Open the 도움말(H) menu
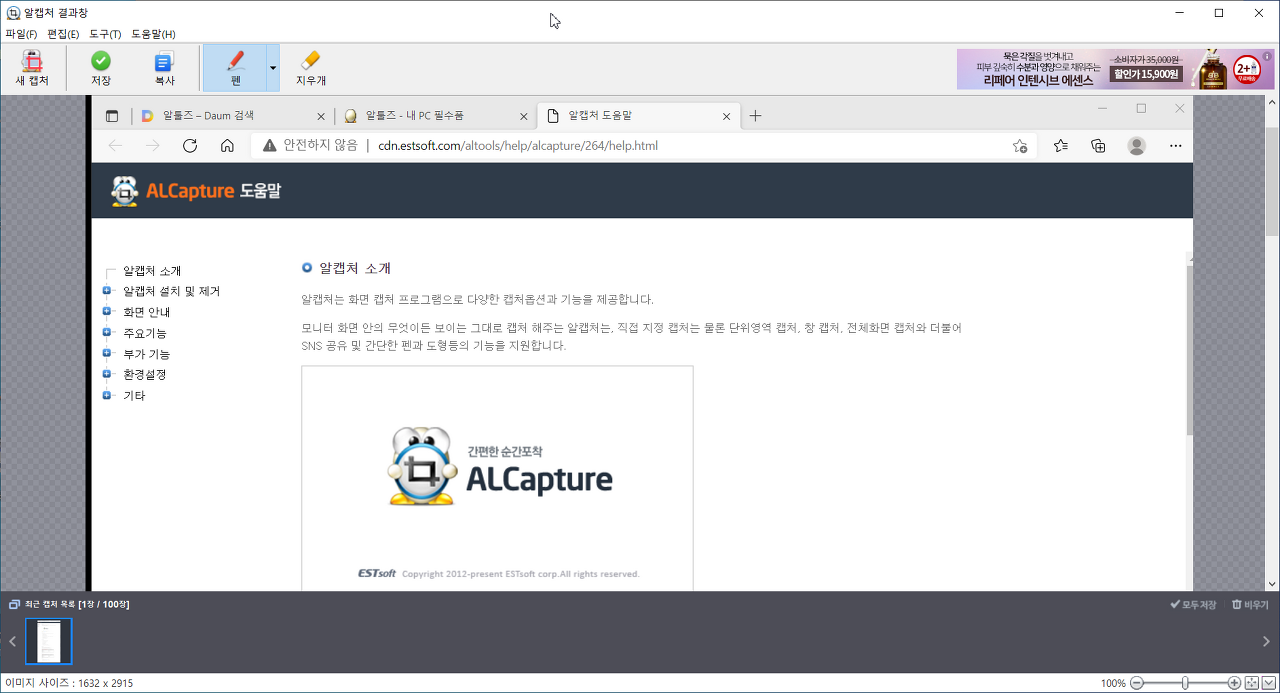Image resolution: width=1280 pixels, height=693 pixels. (x=154, y=34)
